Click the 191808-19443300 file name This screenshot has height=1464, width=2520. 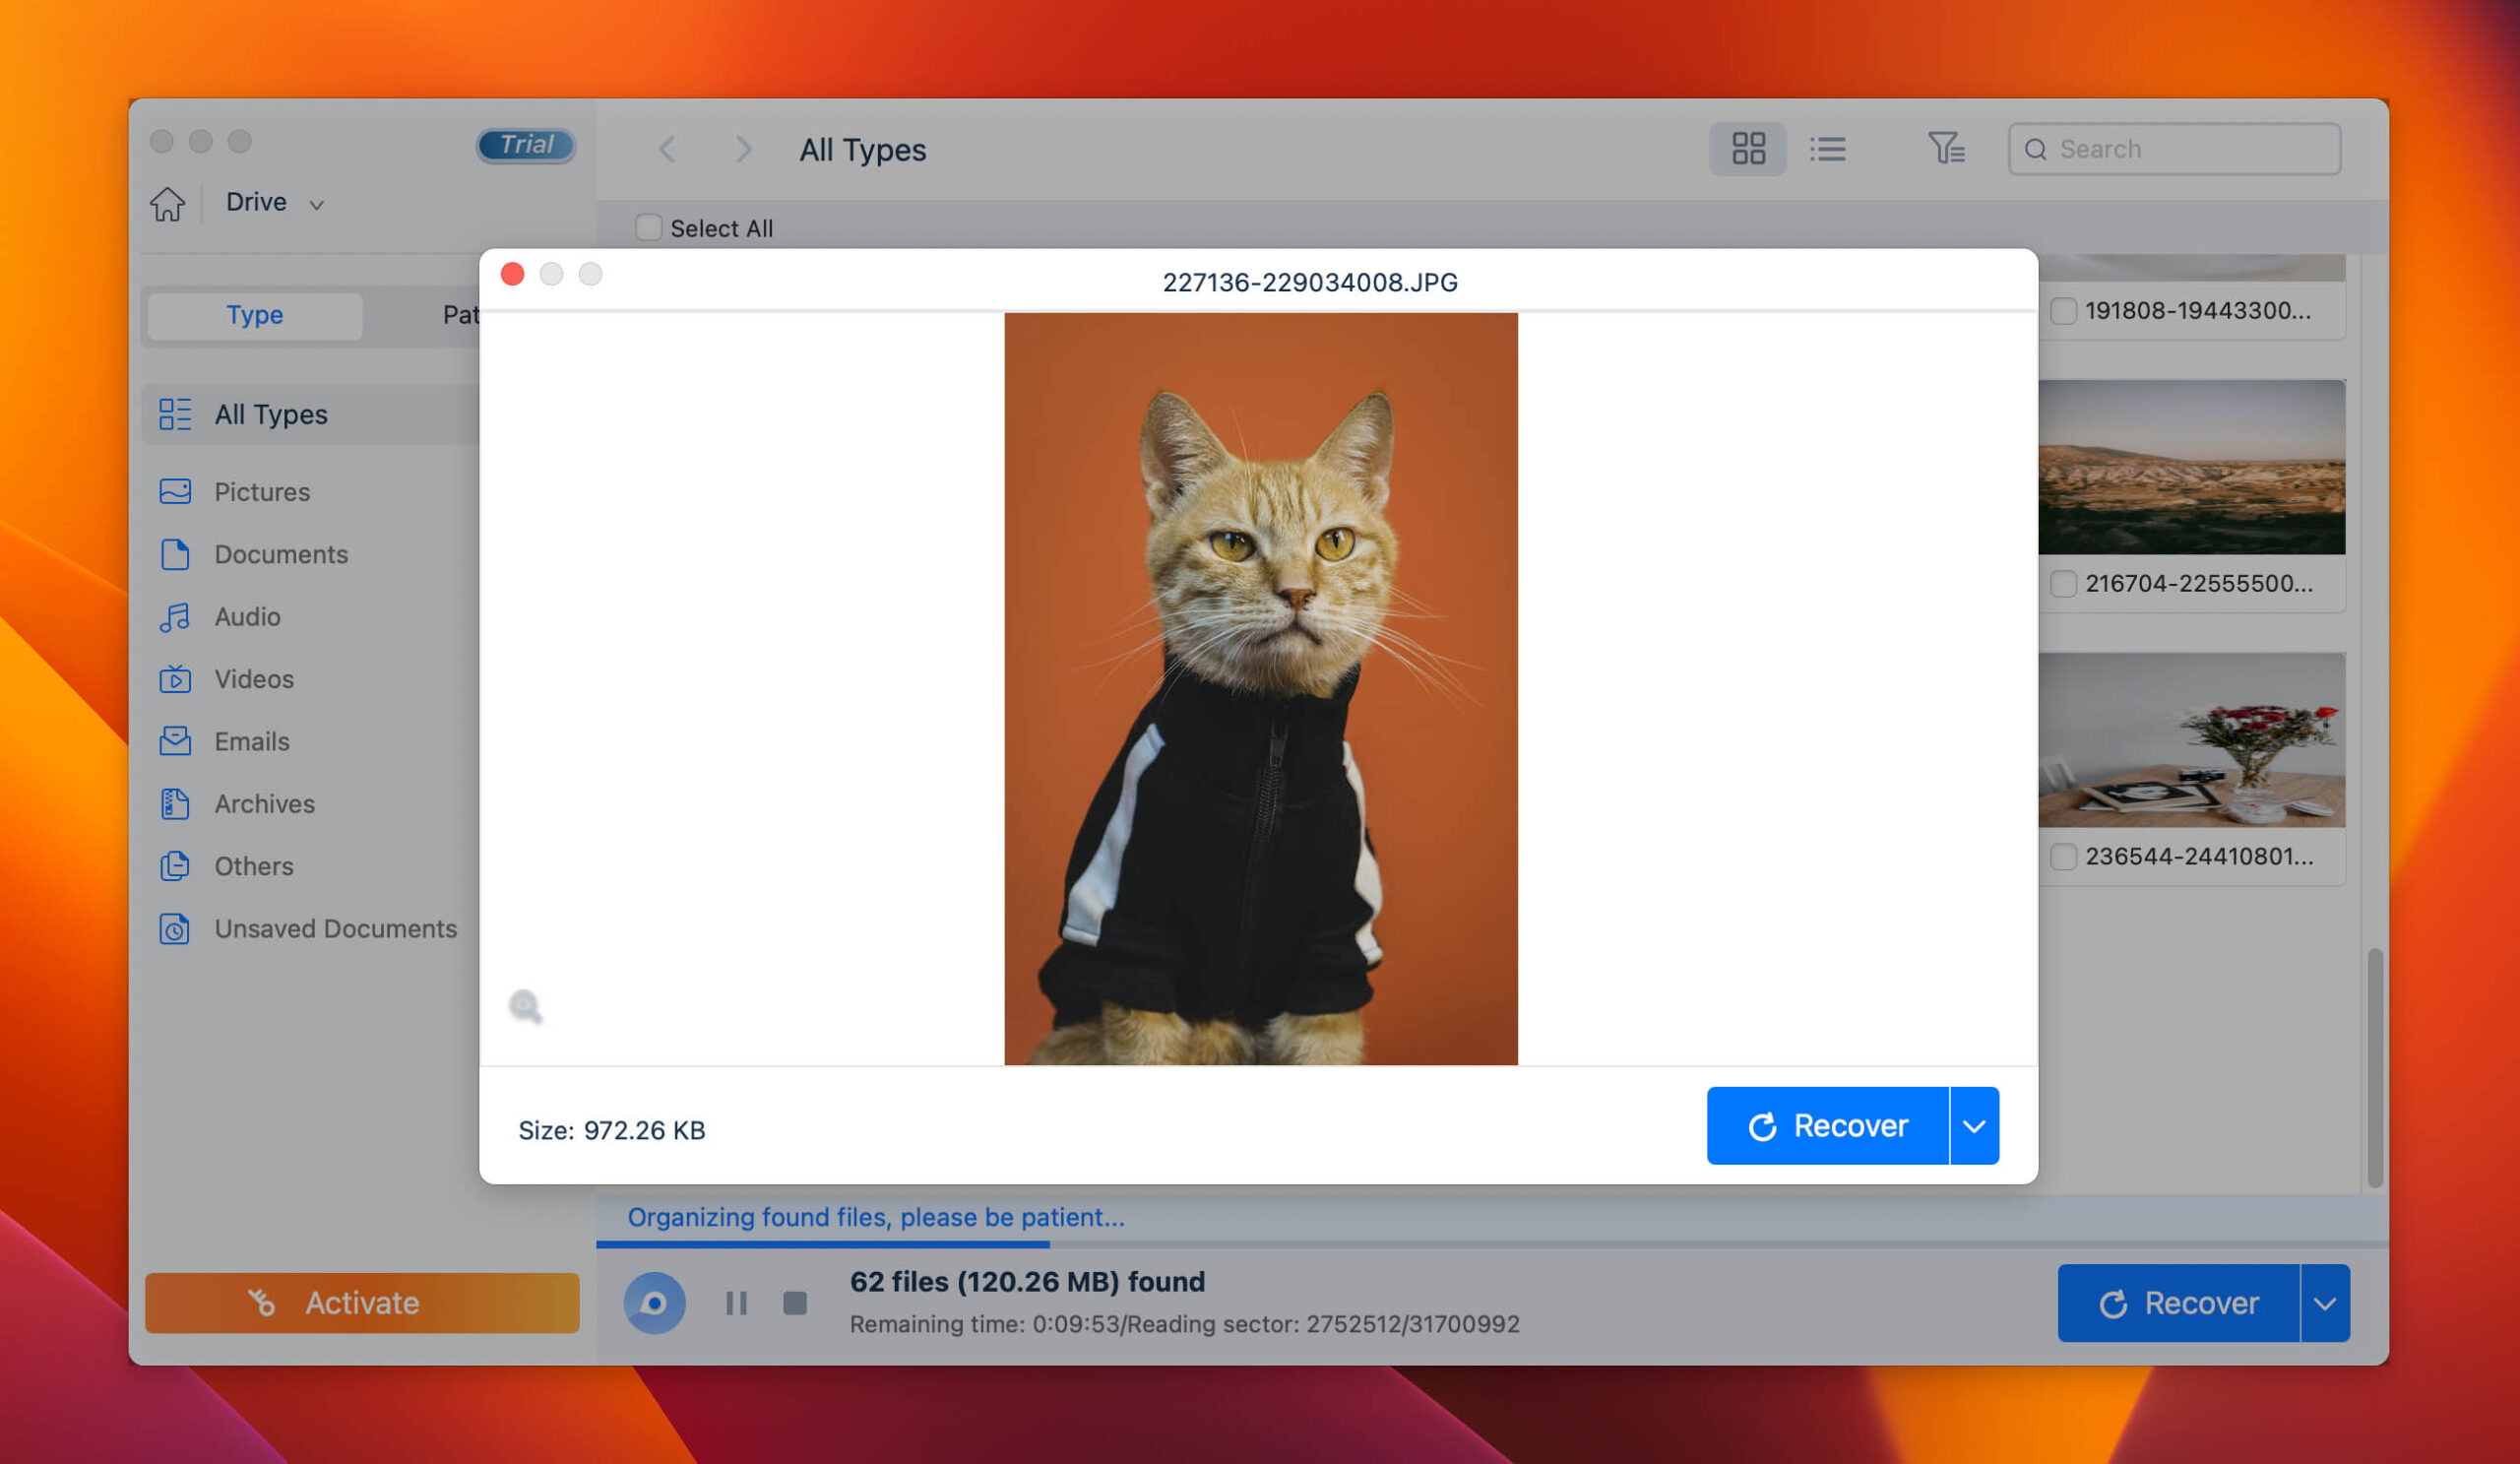2198,311
